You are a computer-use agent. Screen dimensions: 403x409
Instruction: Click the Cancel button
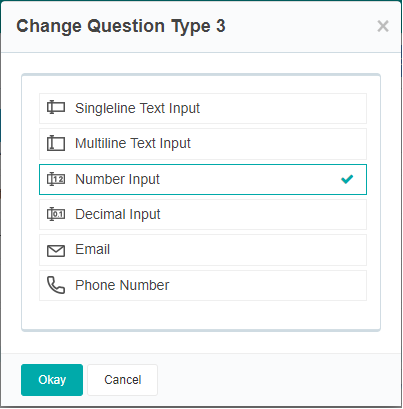click(x=123, y=380)
